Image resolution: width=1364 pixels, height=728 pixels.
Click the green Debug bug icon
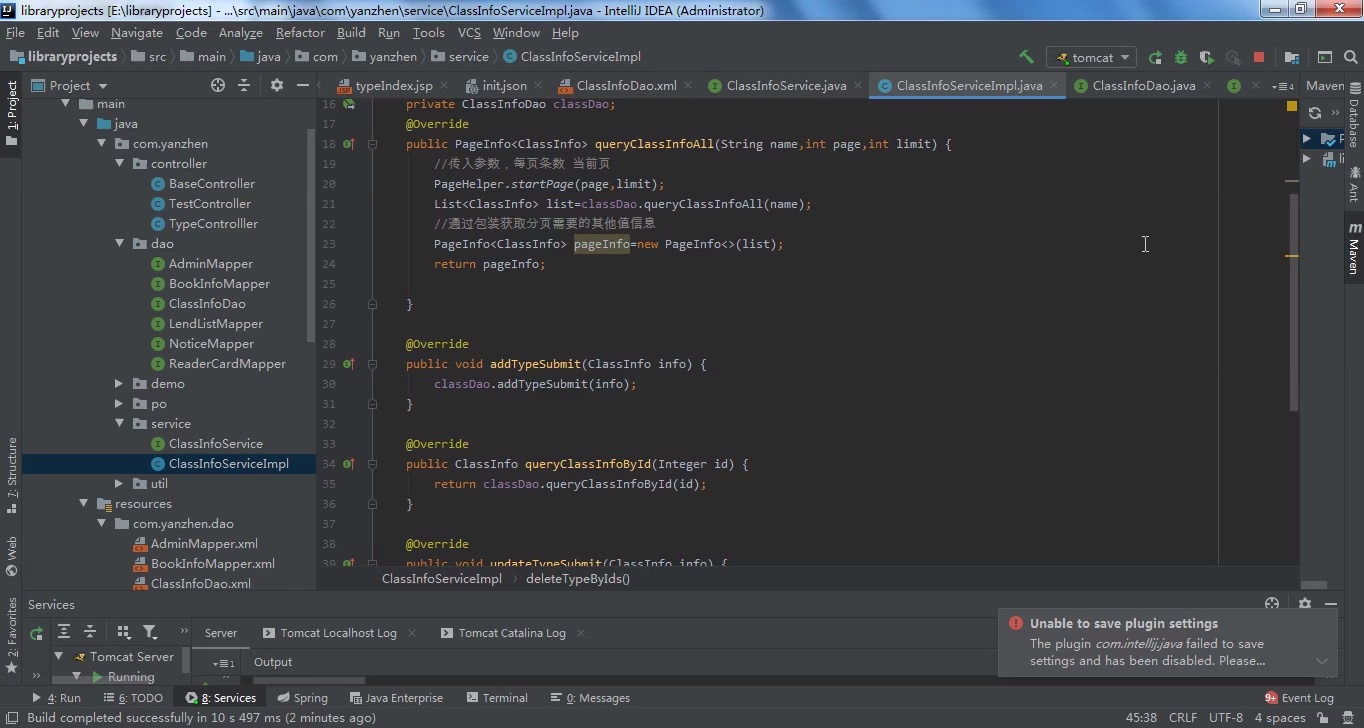1181,57
